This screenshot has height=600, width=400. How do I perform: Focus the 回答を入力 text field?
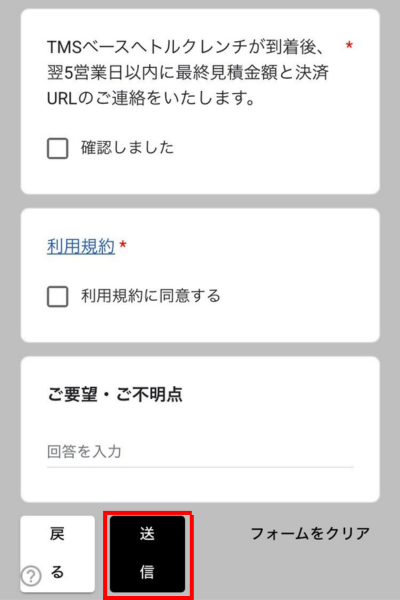point(200,452)
